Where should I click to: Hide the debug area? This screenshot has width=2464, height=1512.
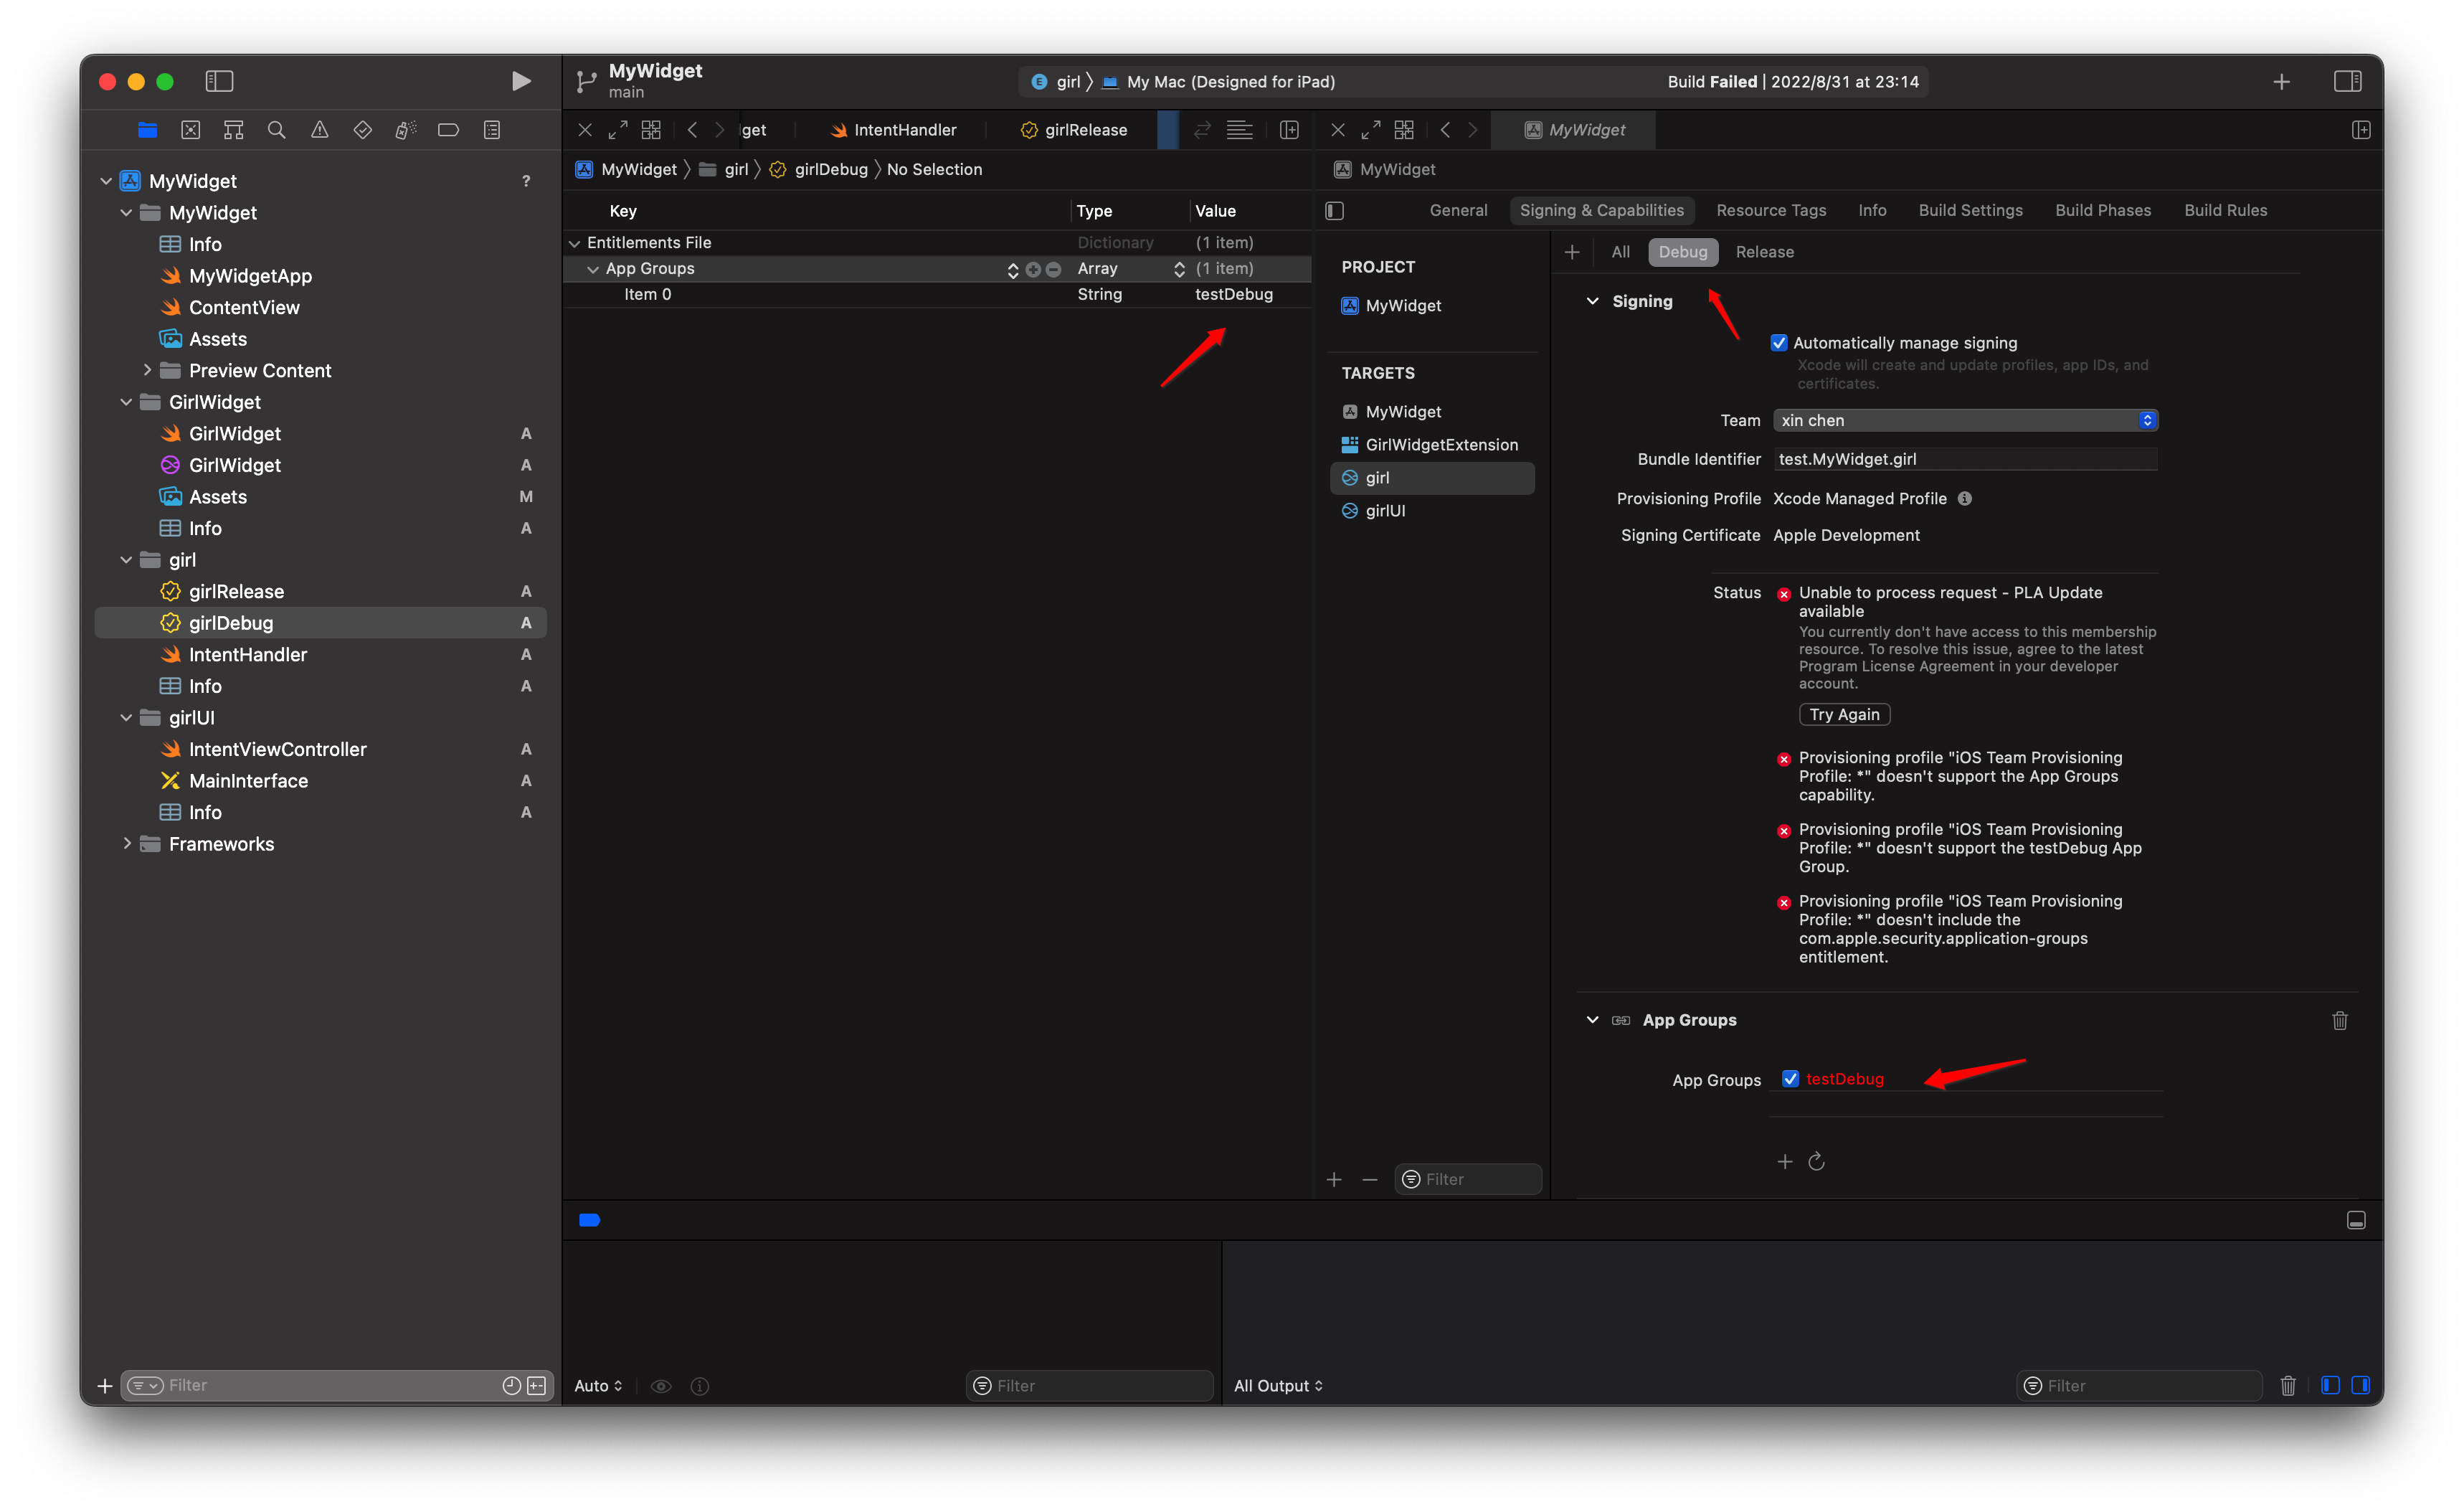[2356, 1220]
